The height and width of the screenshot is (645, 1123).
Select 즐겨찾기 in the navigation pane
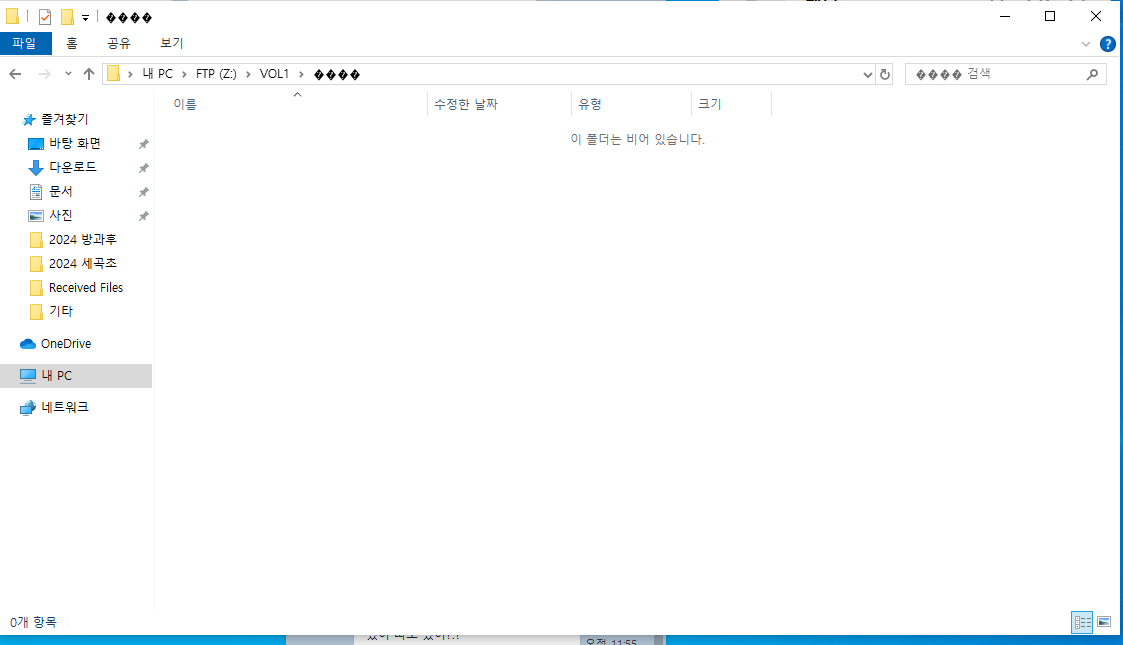[64, 120]
